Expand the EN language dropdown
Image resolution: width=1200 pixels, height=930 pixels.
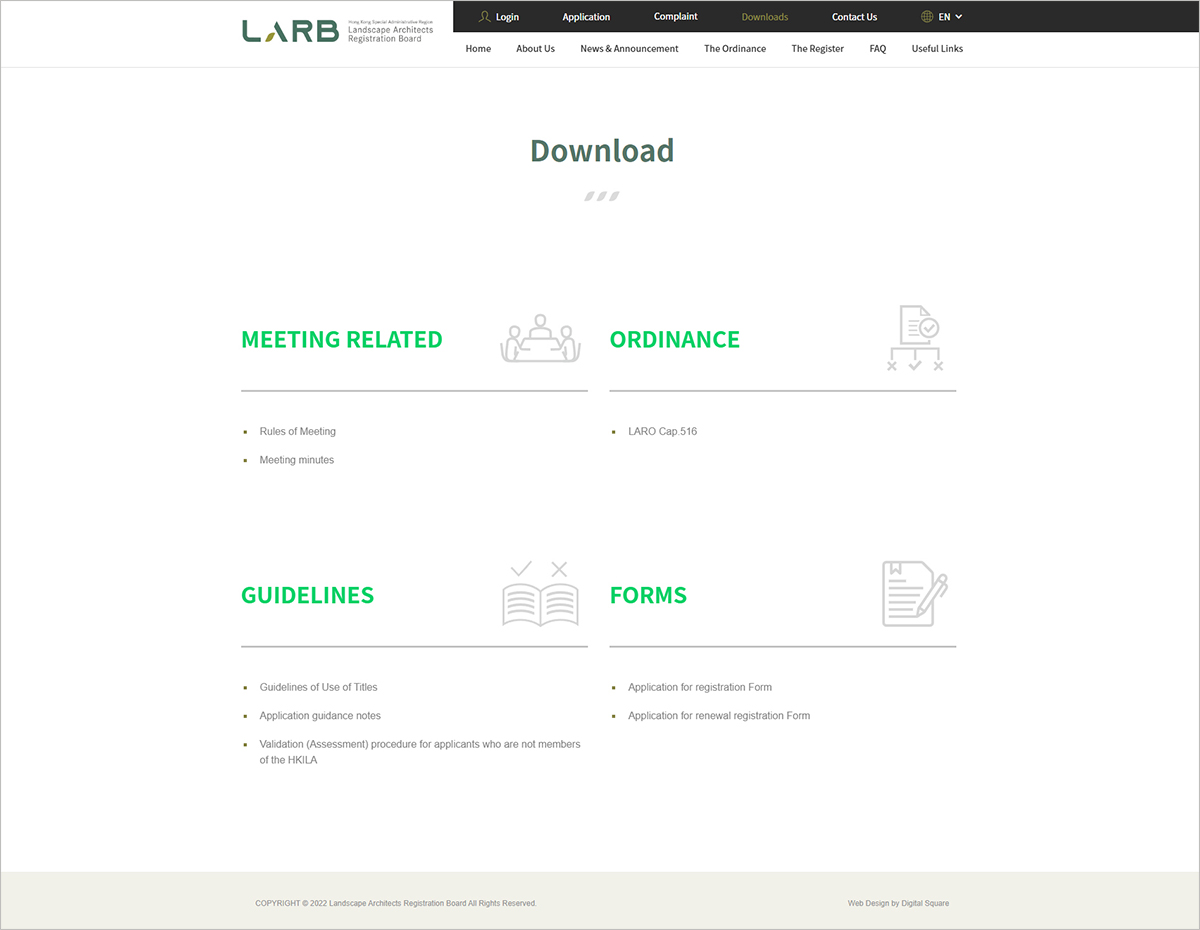[950, 17]
